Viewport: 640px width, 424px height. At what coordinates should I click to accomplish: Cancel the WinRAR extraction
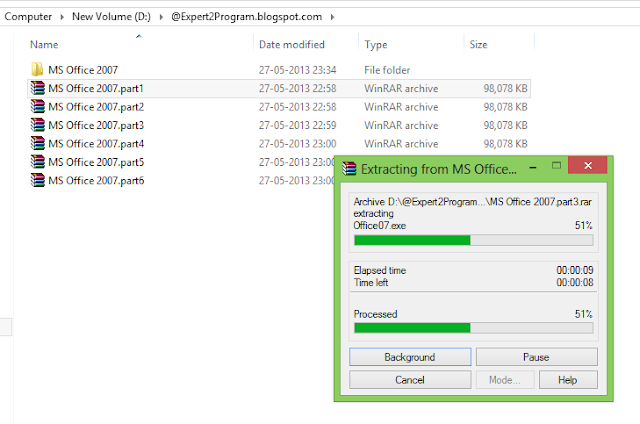click(410, 380)
